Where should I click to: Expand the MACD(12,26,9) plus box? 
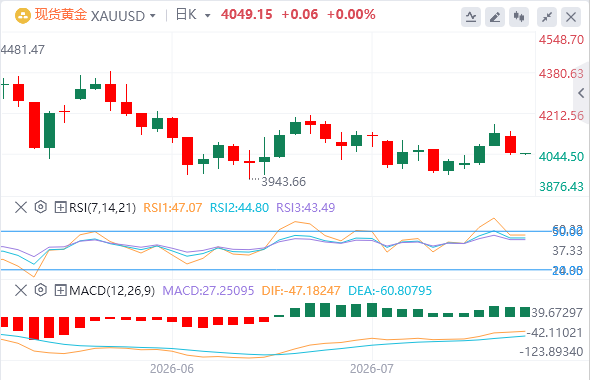(60, 290)
